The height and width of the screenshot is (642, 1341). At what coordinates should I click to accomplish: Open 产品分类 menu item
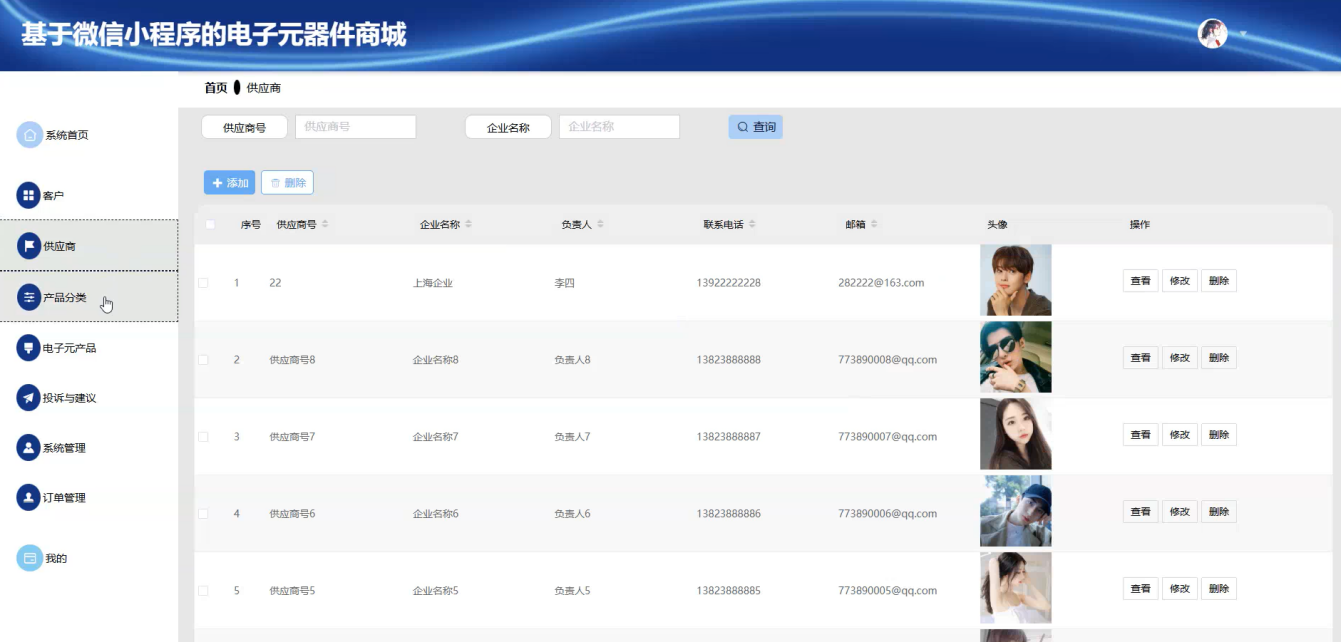click(x=89, y=297)
